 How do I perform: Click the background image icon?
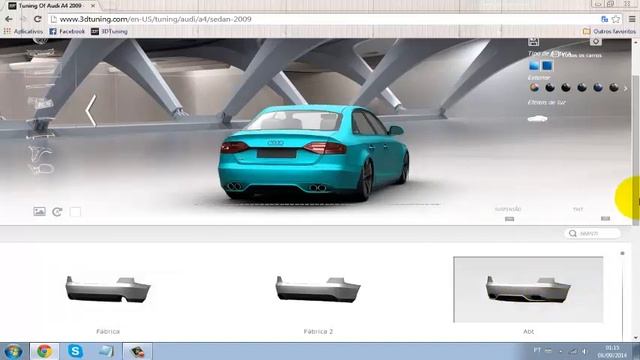[x=40, y=211]
